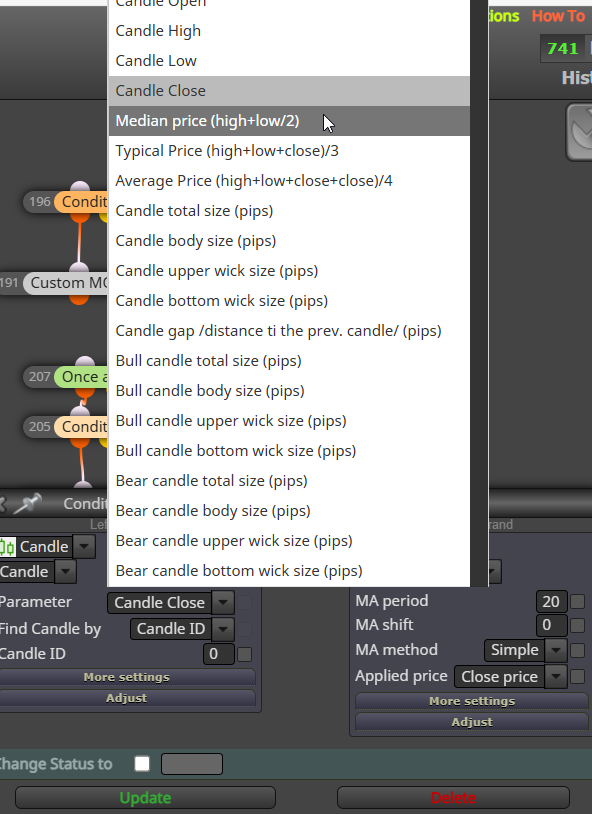Toggle the checkbox beside the Candle ID value
This screenshot has height=814, width=592.
tap(245, 654)
